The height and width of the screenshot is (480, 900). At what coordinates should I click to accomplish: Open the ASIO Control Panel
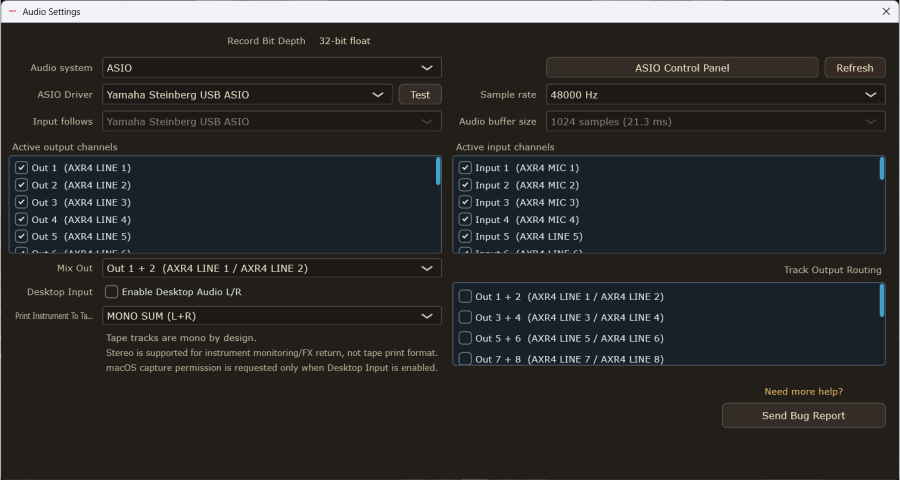pyautogui.click(x=682, y=68)
